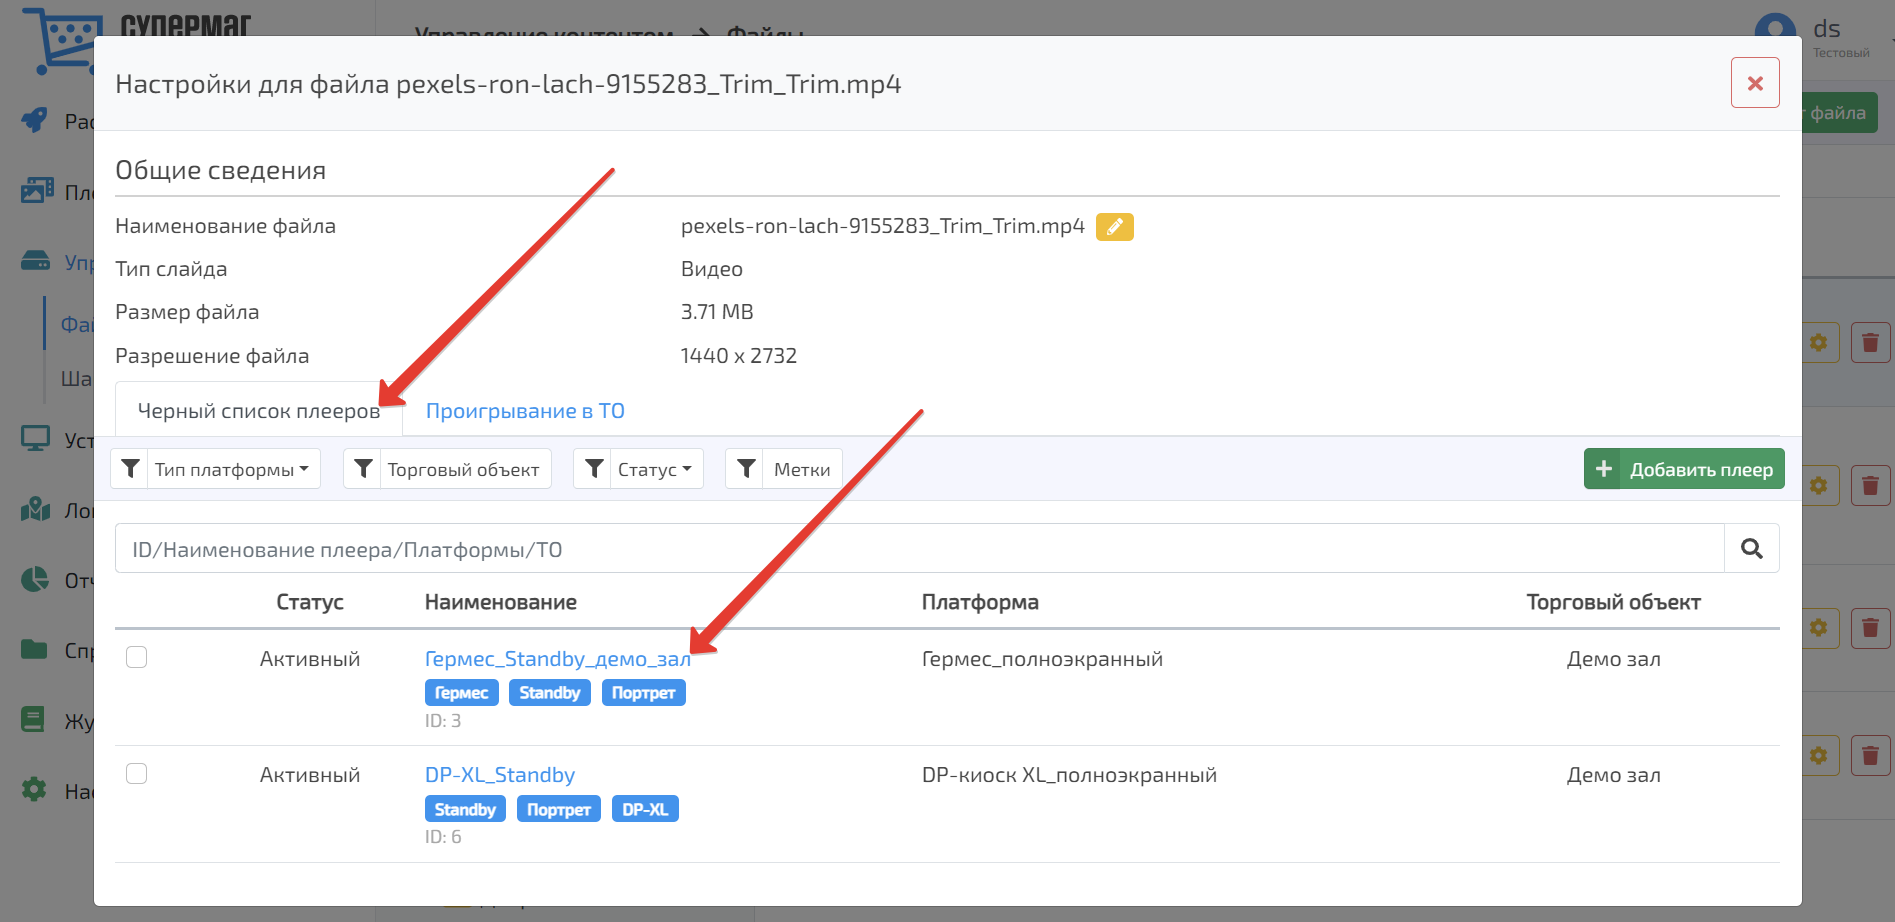This screenshot has height=922, width=1895.
Task: Open the DP-XL_Standby player link
Action: 500,775
